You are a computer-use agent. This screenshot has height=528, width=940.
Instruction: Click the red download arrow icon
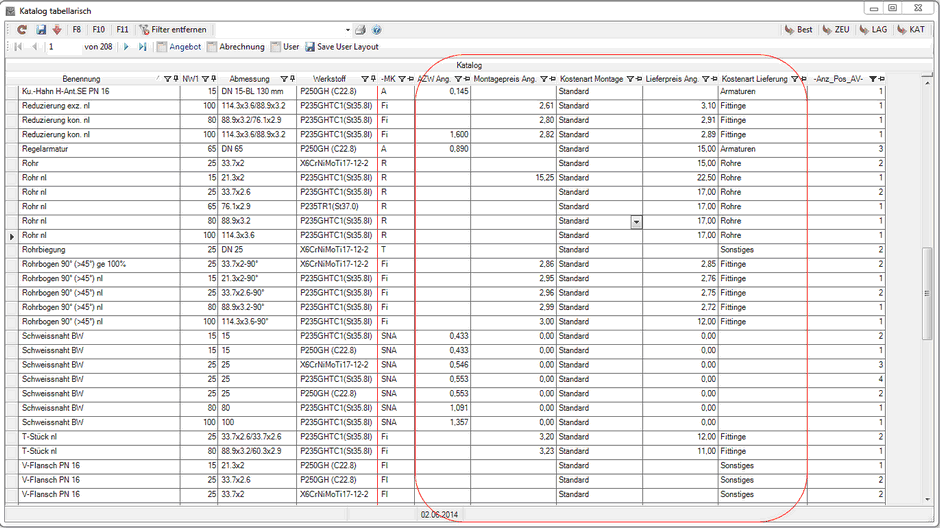56,30
